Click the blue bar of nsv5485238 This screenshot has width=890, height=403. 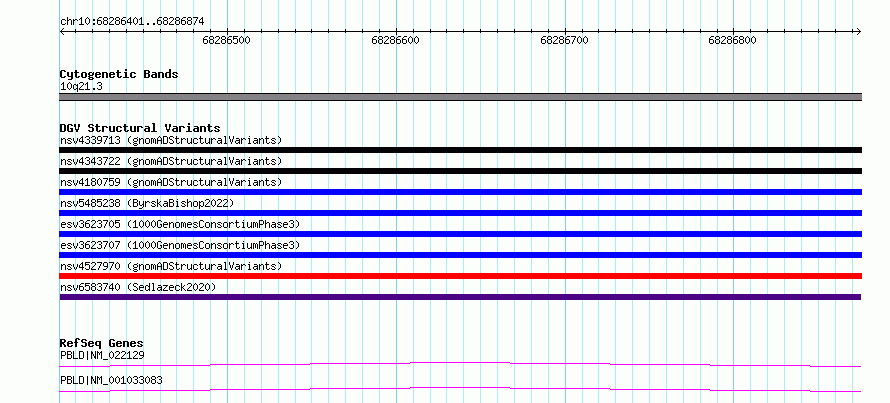point(460,213)
